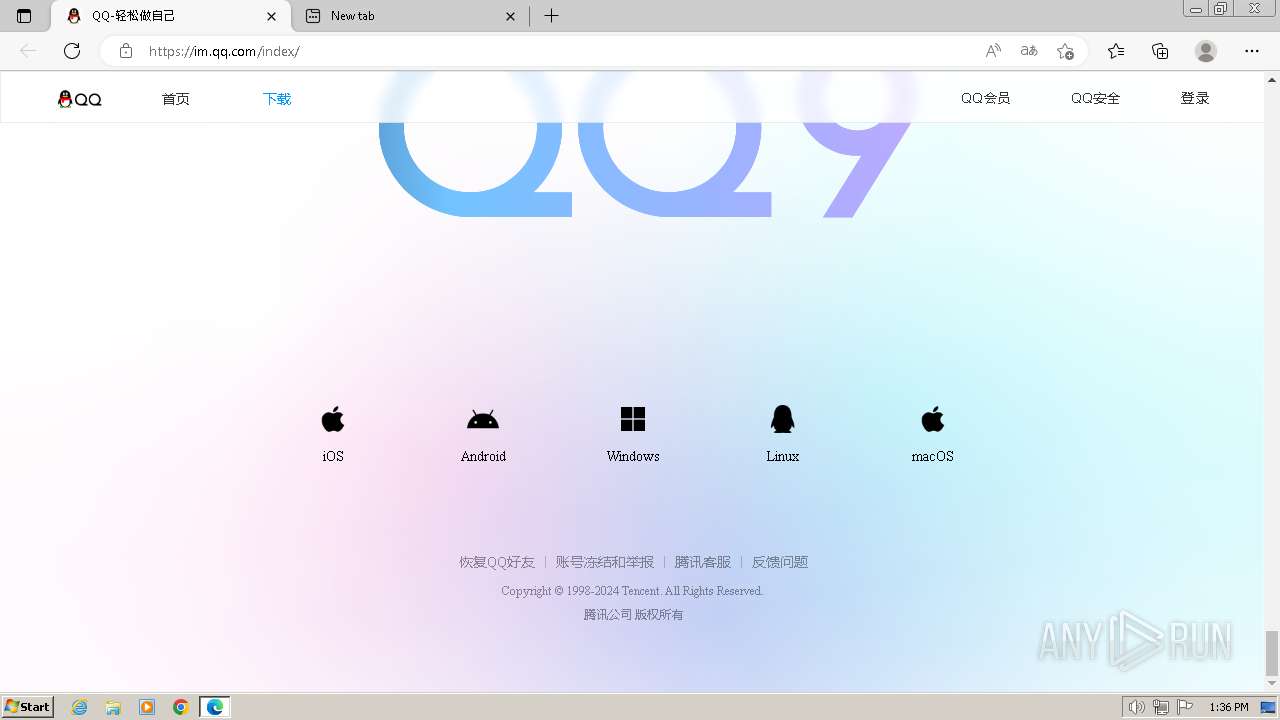Click the network tray icon
This screenshot has height=720, width=1280.
point(1161,707)
